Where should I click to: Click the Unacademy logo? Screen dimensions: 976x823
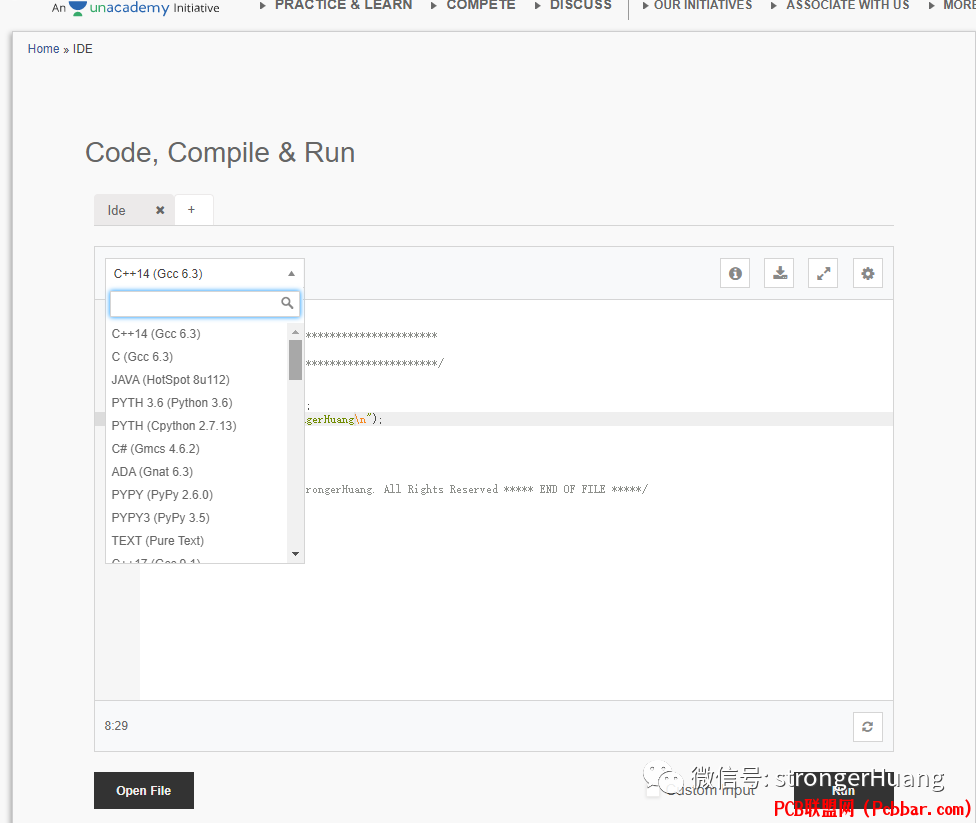coord(119,8)
